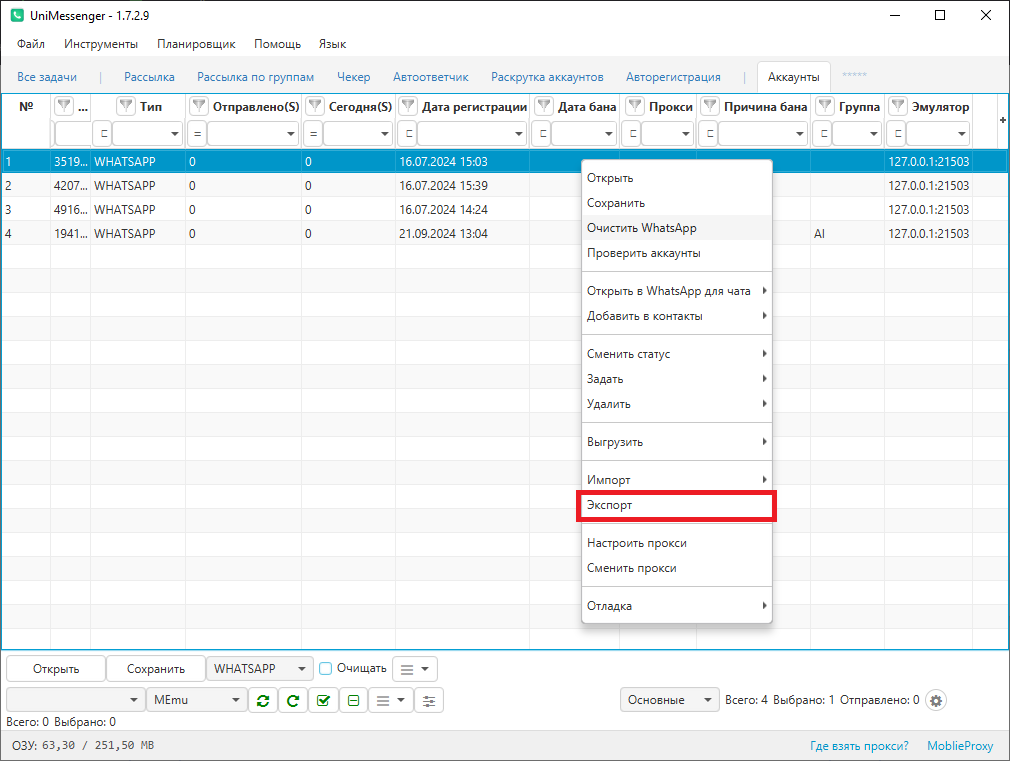Click the green minus deselect icon
This screenshot has height=761, width=1010.
(353, 701)
